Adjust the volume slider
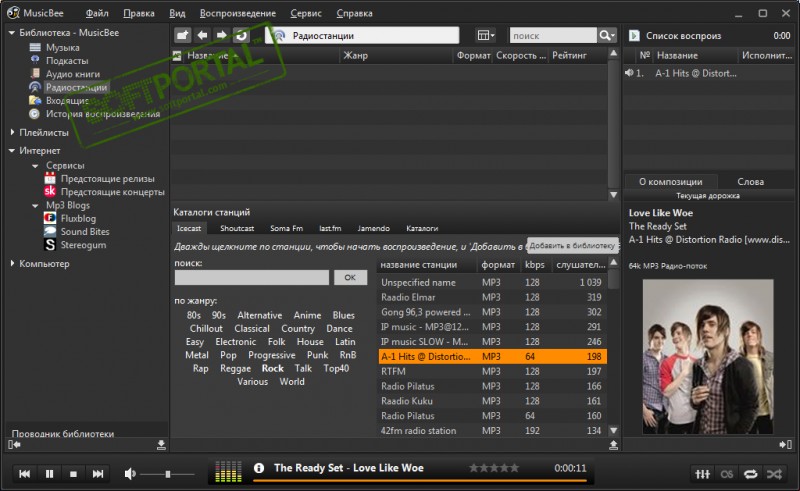The image size is (800, 491). (x=166, y=473)
